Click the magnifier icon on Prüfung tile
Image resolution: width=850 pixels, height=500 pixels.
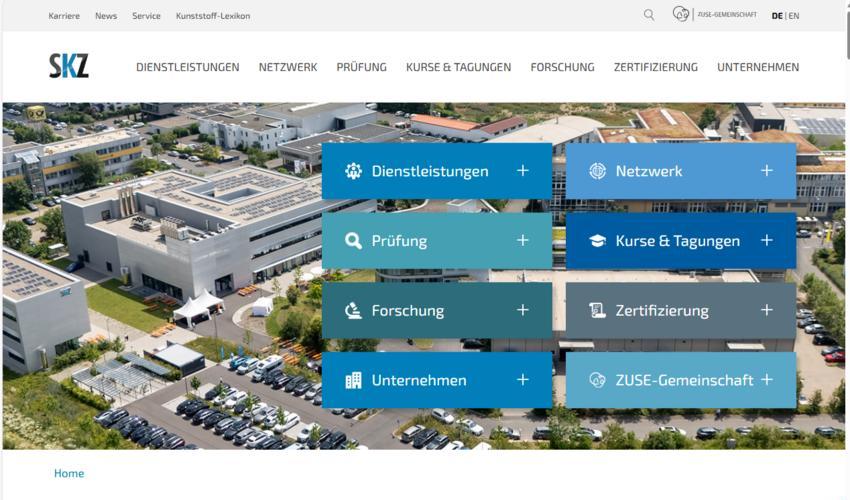(x=353, y=240)
